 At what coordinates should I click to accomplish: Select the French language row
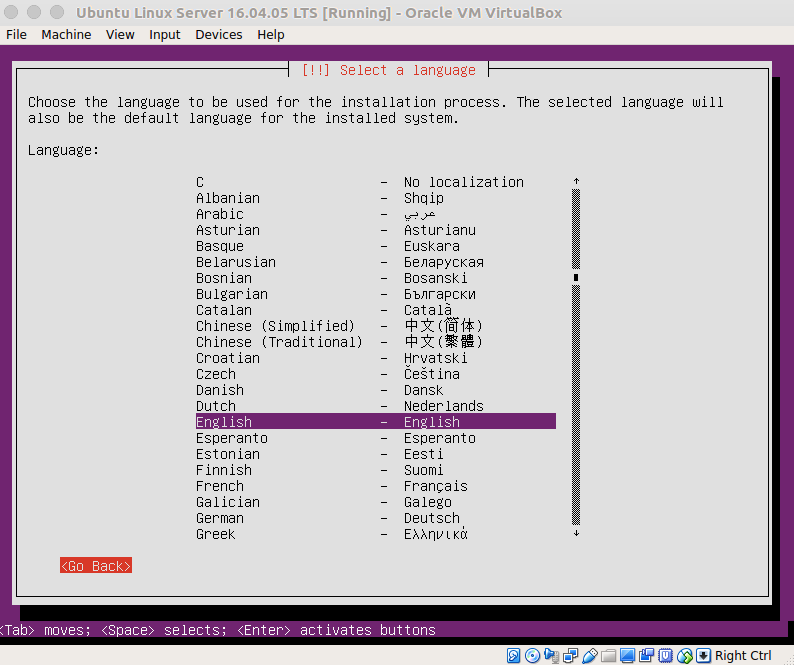click(375, 486)
